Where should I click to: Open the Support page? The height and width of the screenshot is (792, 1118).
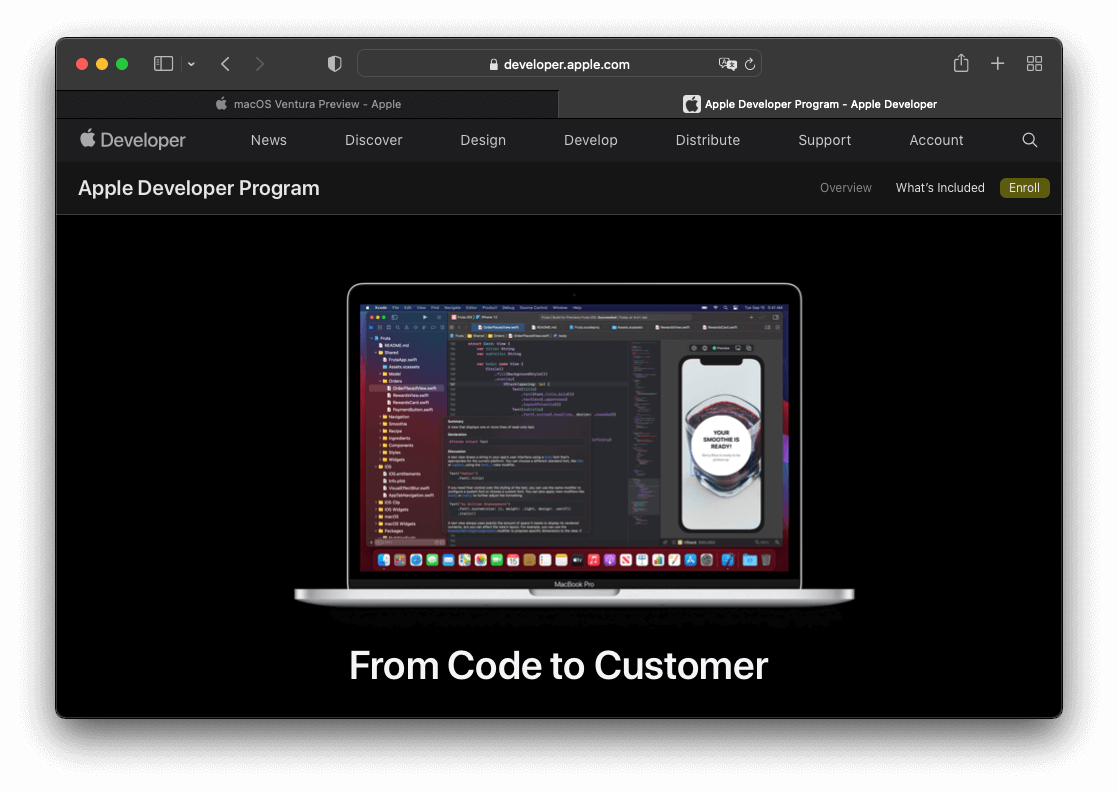pos(825,140)
